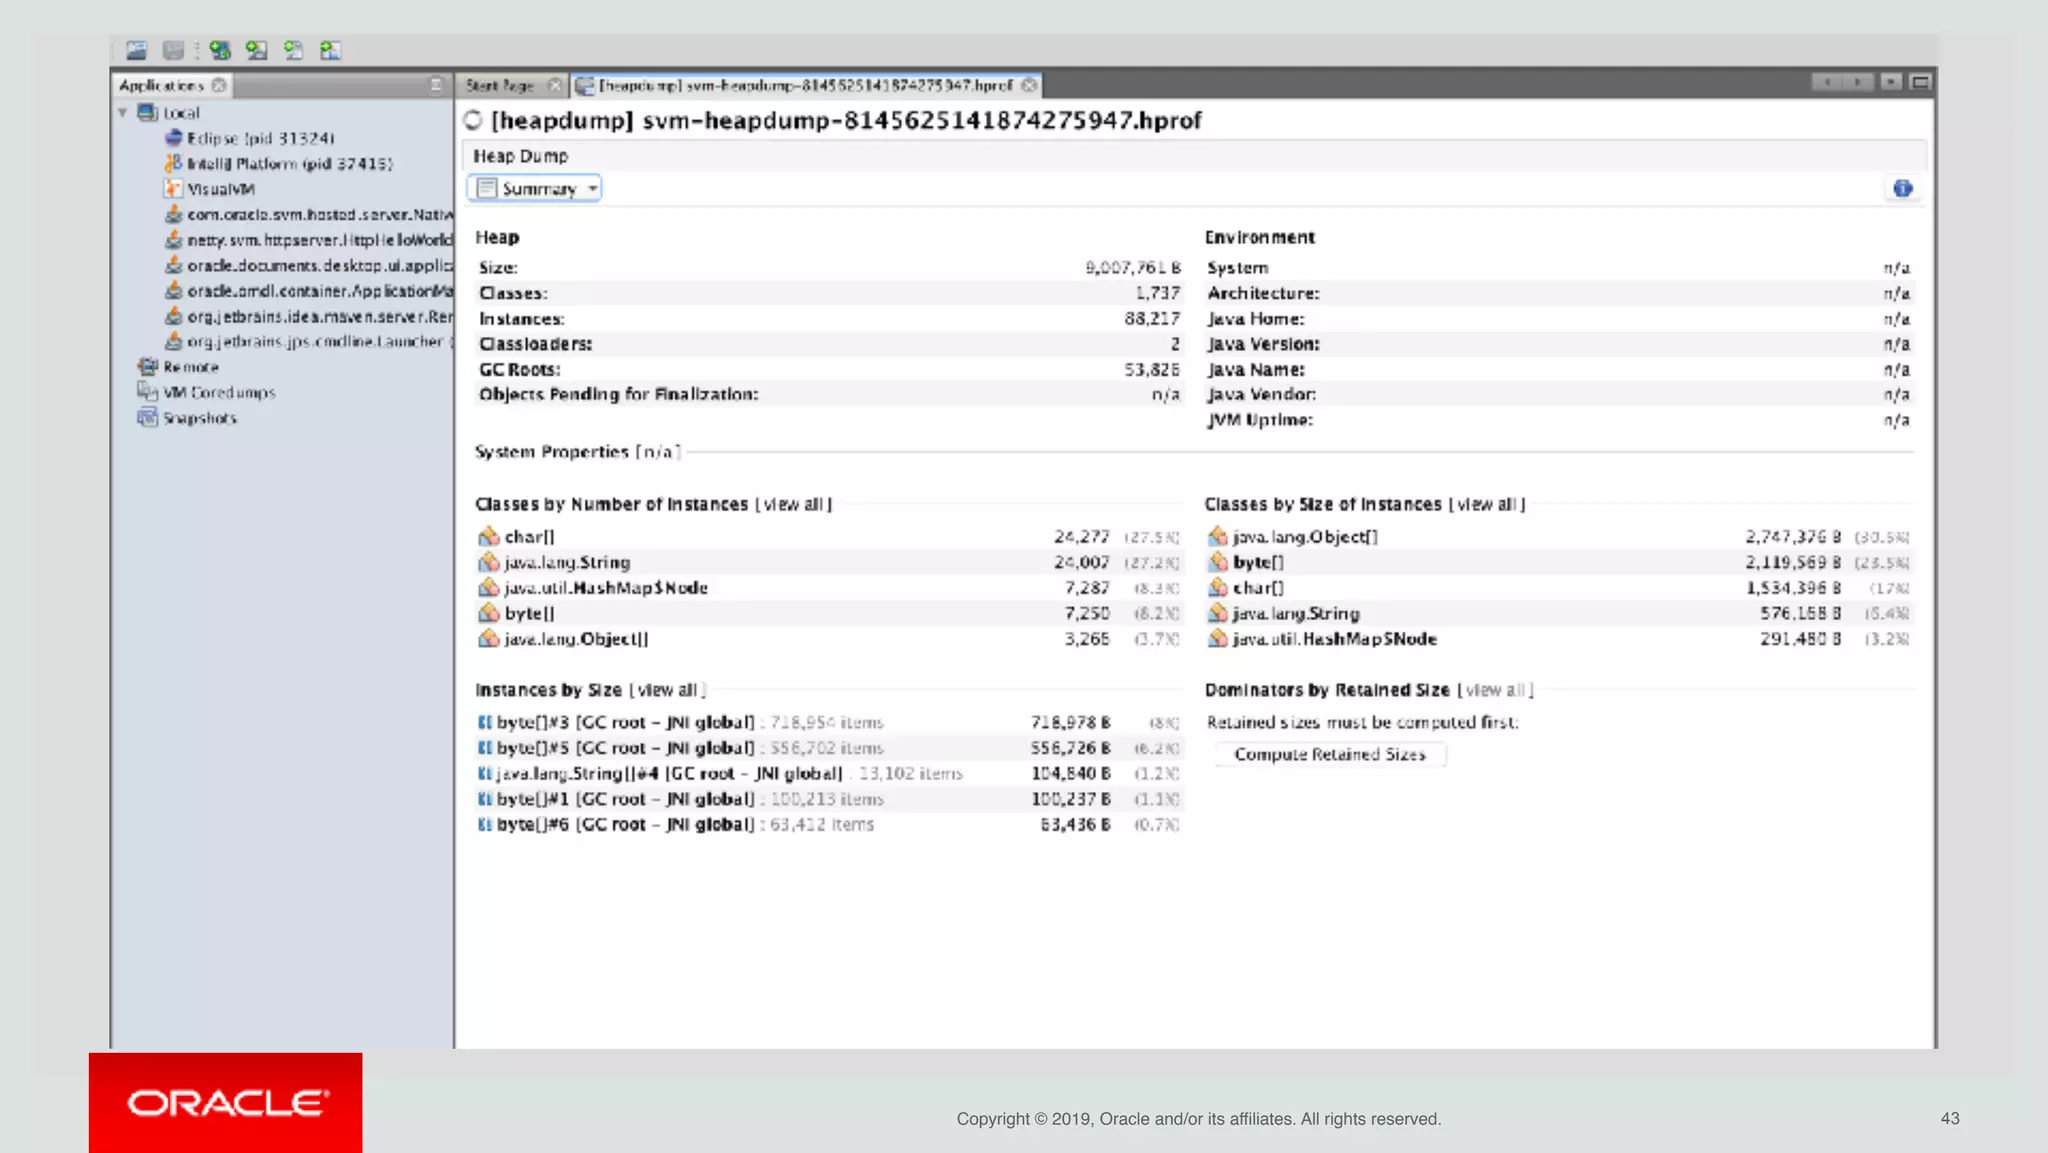Click the Load Snapshot toolbar icon
This screenshot has height=1153, width=2048.
click(136, 50)
